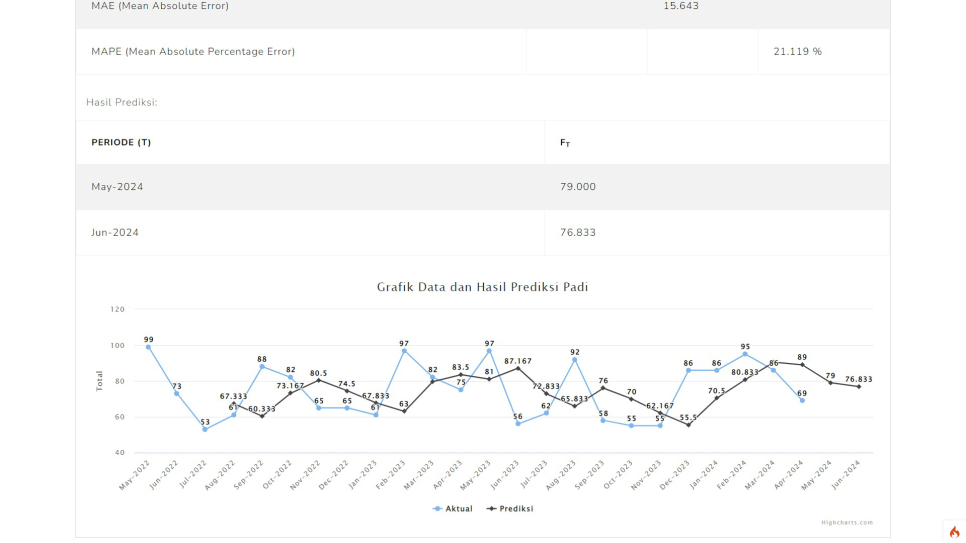
Task: Click the Aktual data point labeled 53
Action: (205, 429)
